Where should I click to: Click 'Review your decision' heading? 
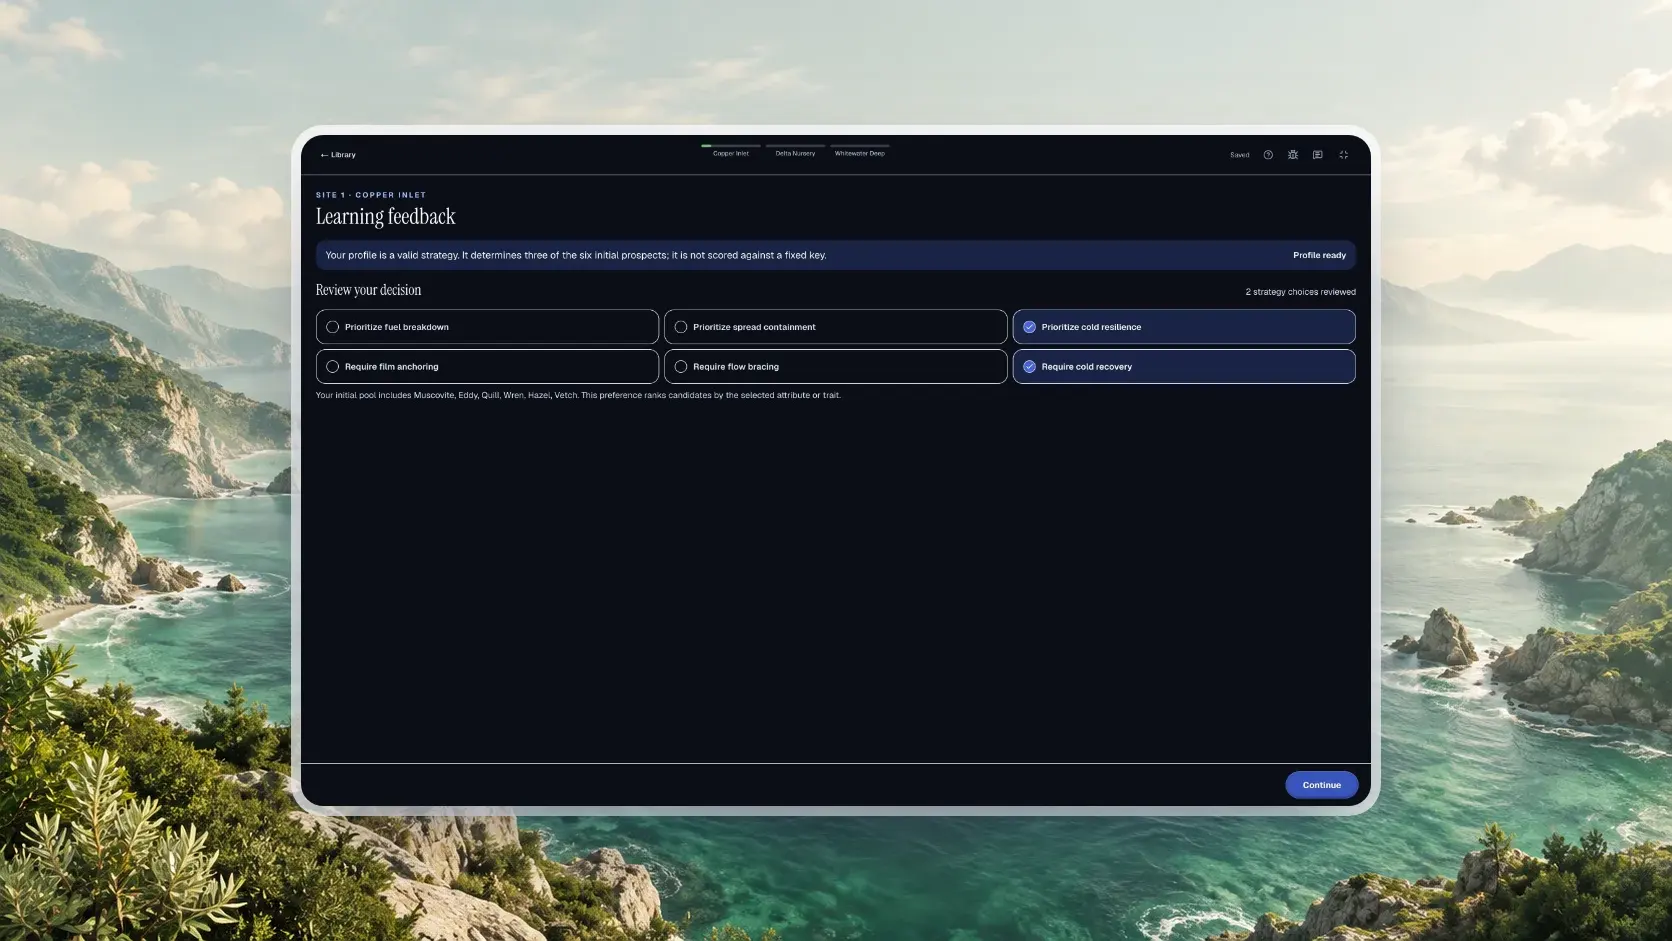point(368,290)
